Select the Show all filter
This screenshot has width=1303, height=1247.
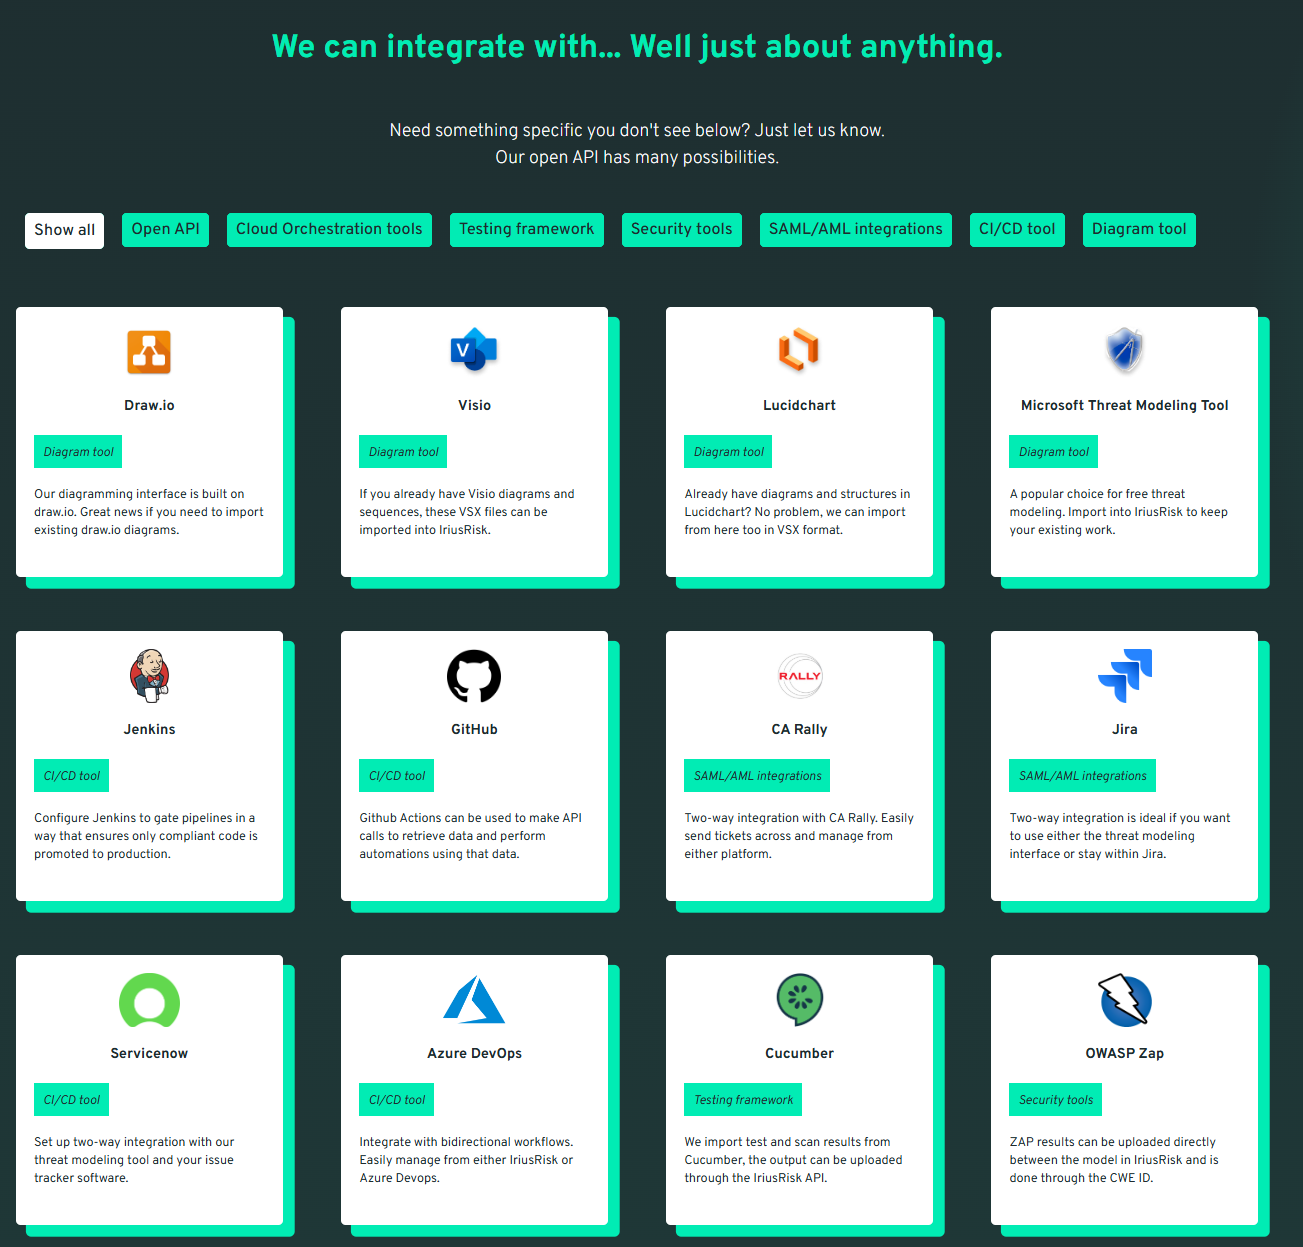(x=64, y=230)
